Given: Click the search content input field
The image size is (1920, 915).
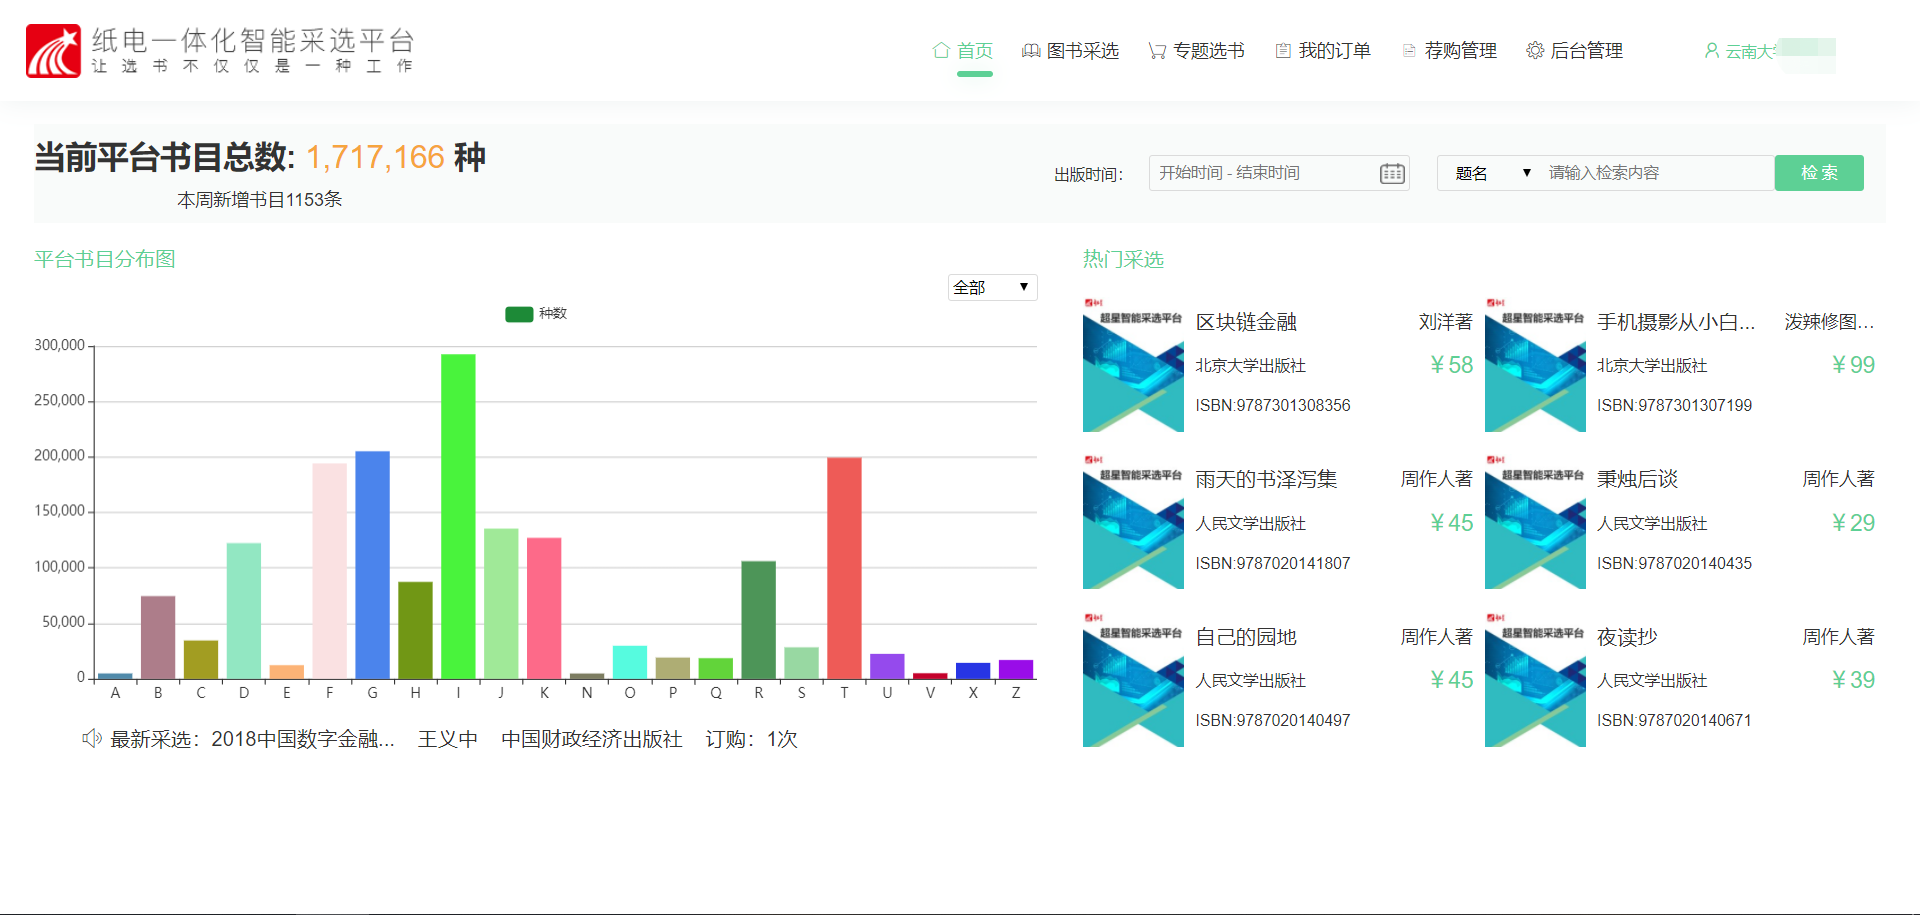Looking at the screenshot, I should coord(1655,173).
